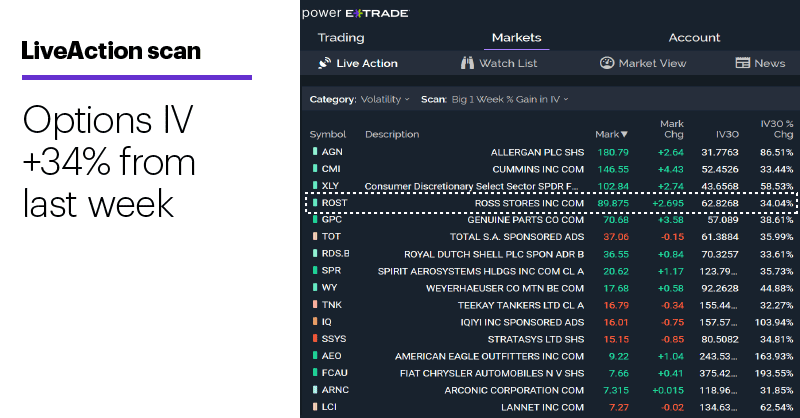Image resolution: width=800 pixels, height=418 pixels.
Task: Select the TNK symbol
Action: point(332,305)
